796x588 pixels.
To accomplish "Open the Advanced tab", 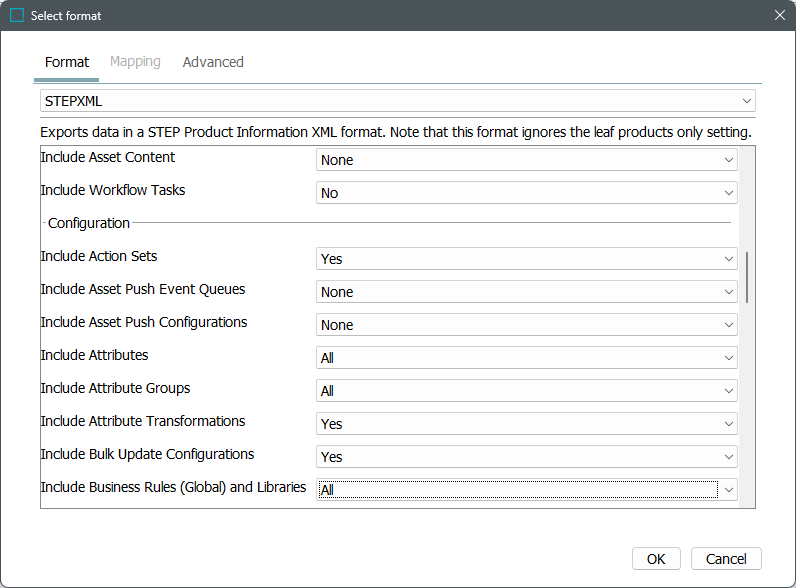I will (213, 62).
